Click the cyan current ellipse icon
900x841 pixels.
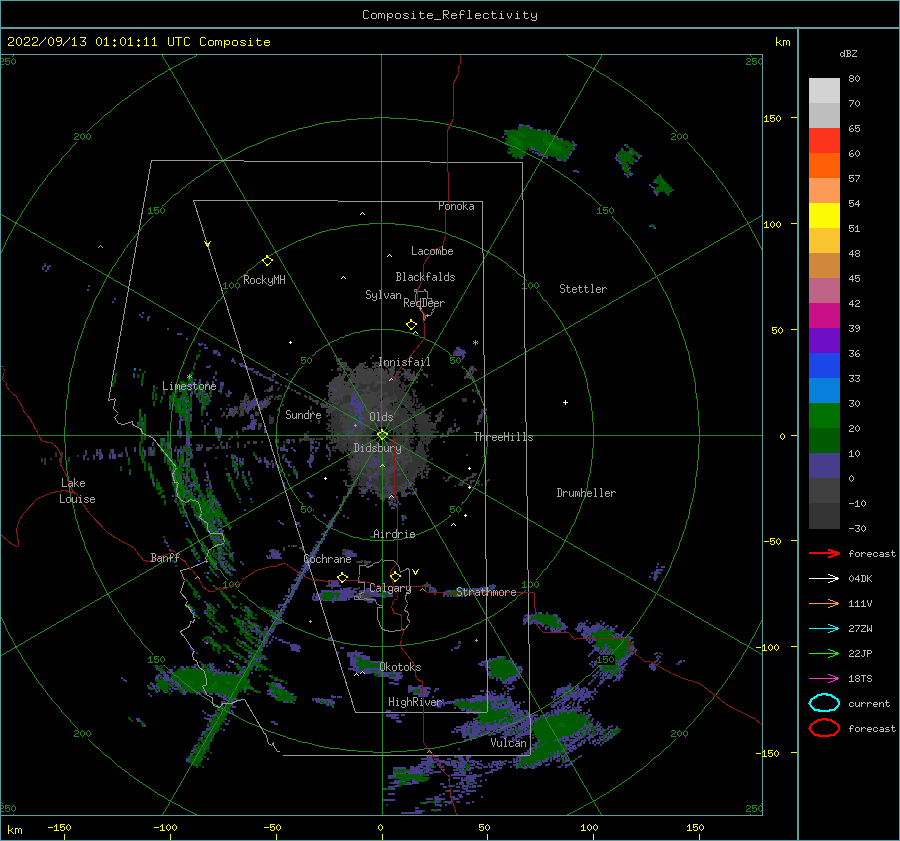[824, 703]
